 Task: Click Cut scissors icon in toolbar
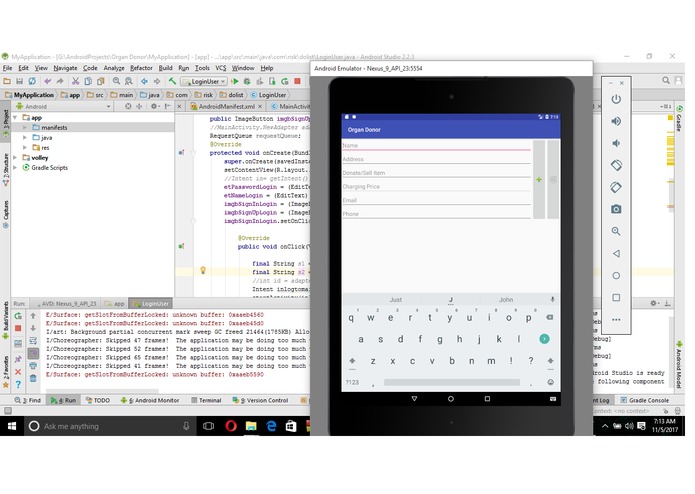(x=75, y=81)
